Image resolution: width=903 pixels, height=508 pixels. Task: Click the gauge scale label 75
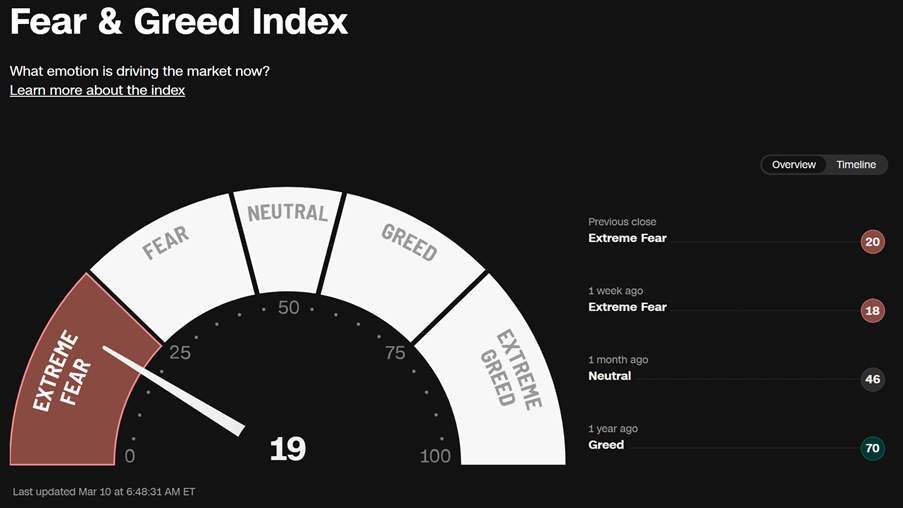click(x=395, y=352)
